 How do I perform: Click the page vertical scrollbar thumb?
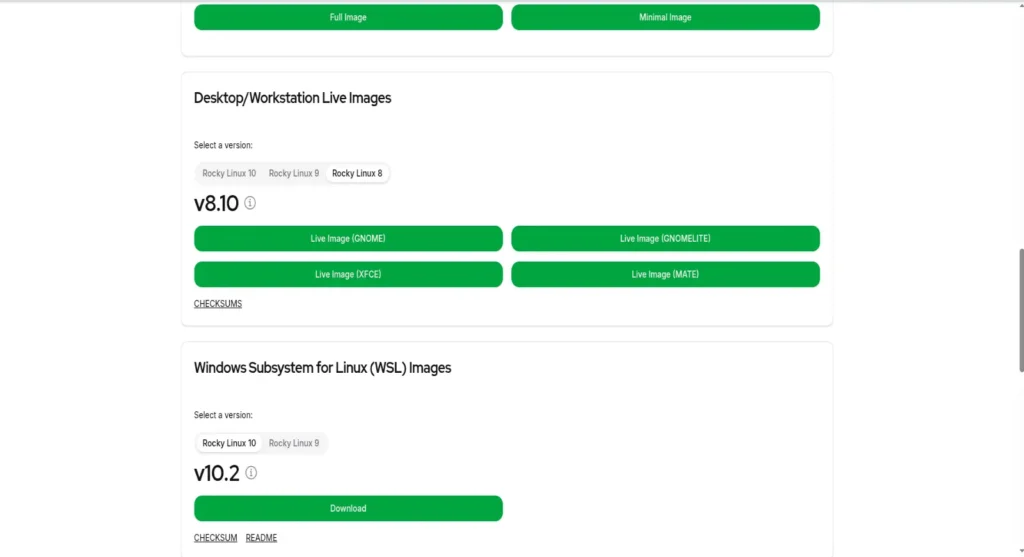pyautogui.click(x=1021, y=310)
